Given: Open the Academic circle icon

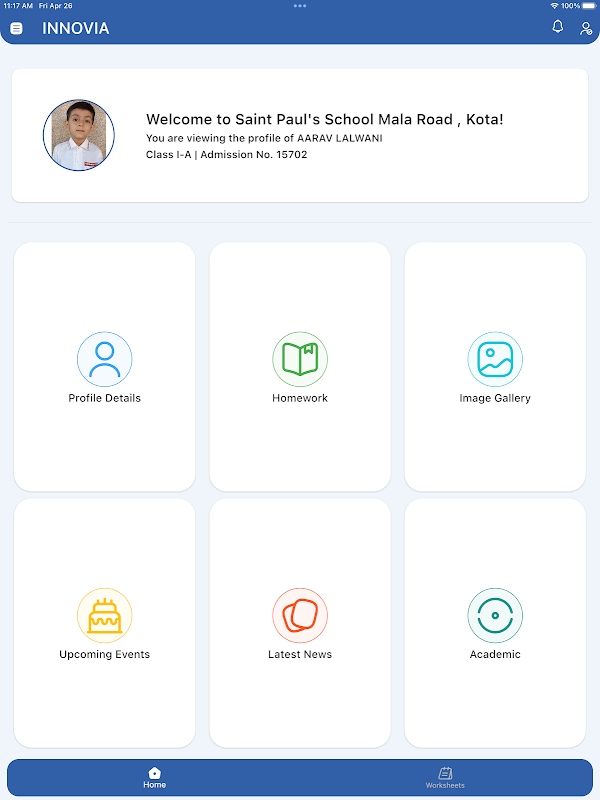Looking at the screenshot, I should coord(495,615).
